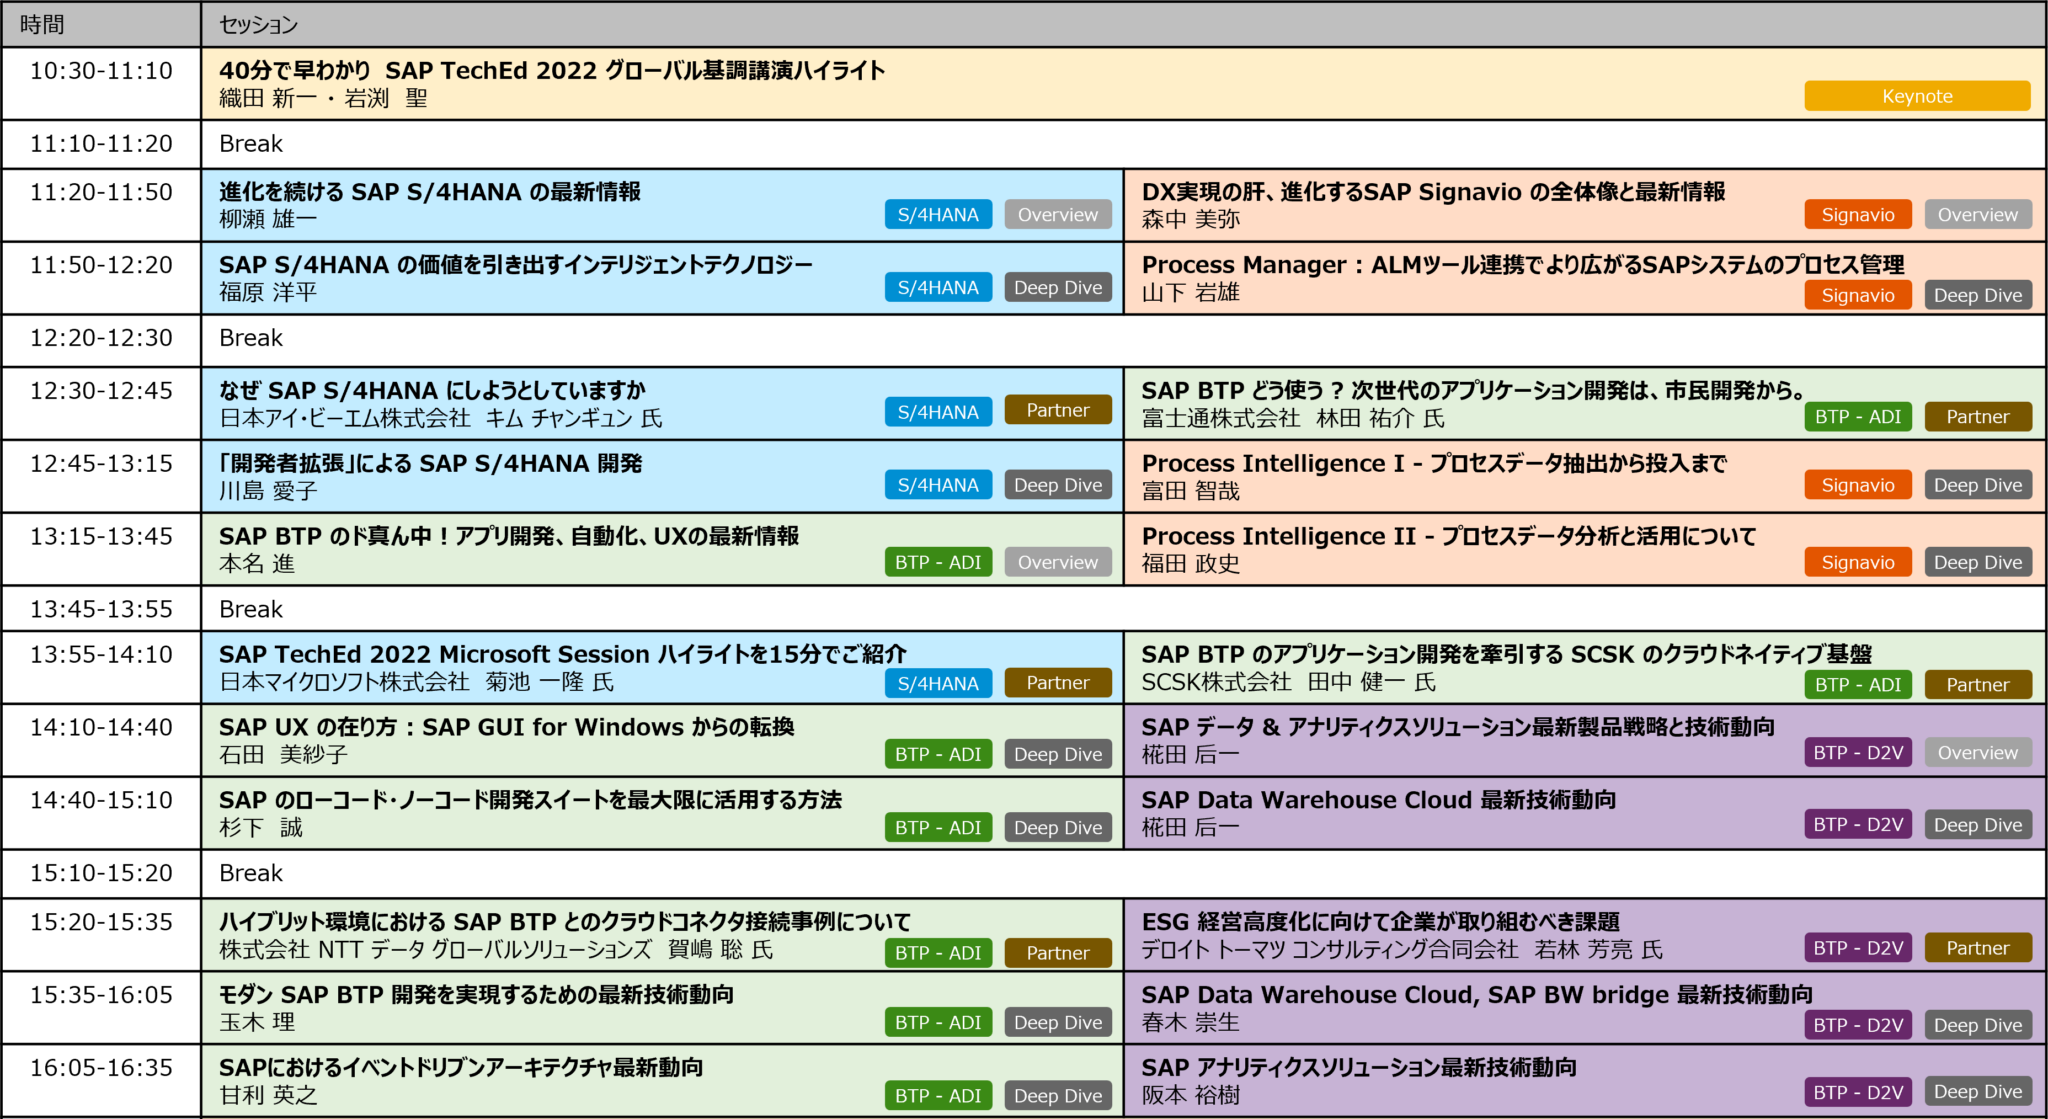
Task: Click Deep Dive tag in 石田 美紗子 session
Action: click(1058, 755)
